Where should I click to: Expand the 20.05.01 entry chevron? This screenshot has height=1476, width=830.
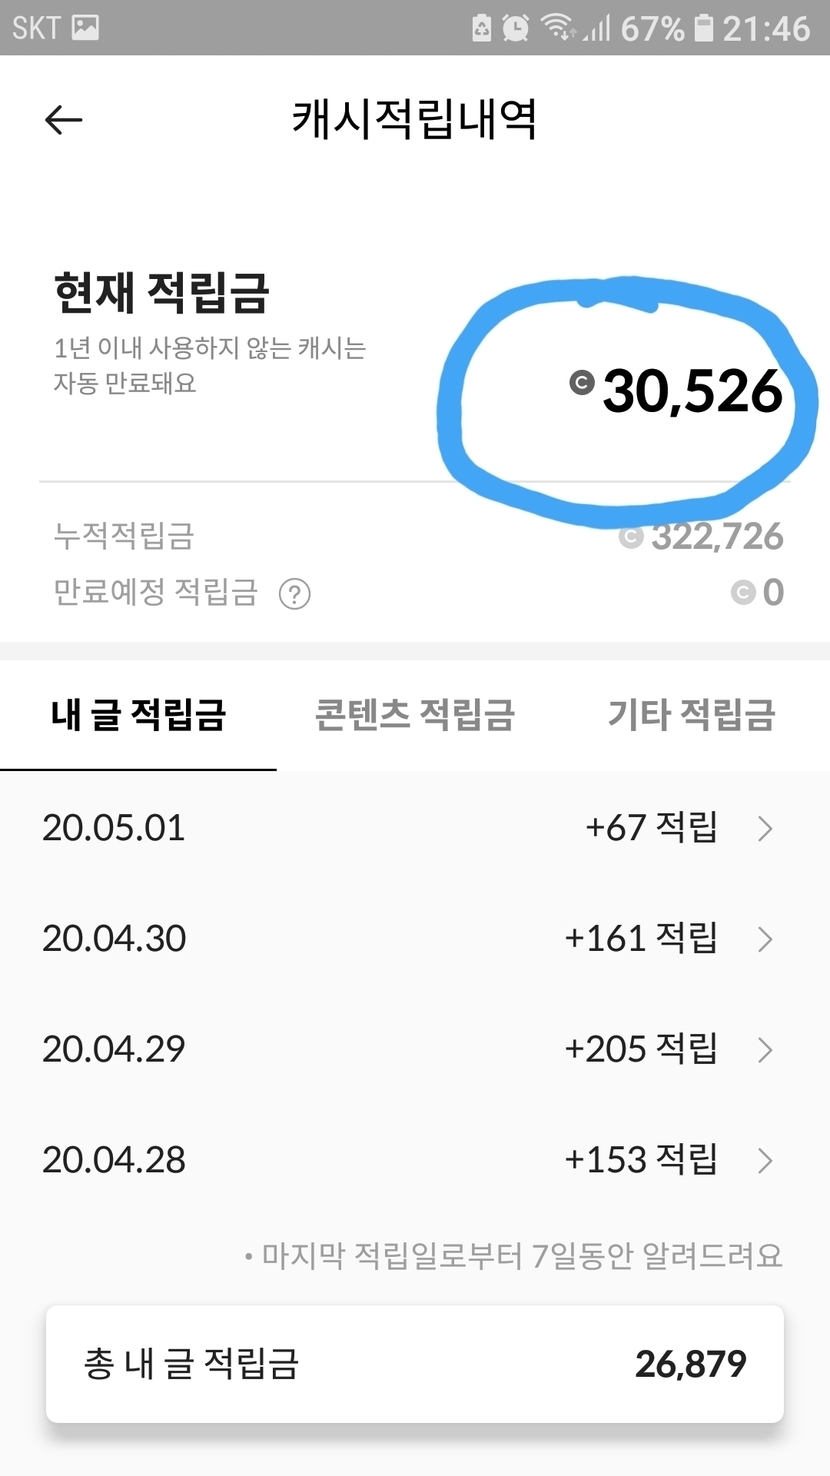coord(765,829)
